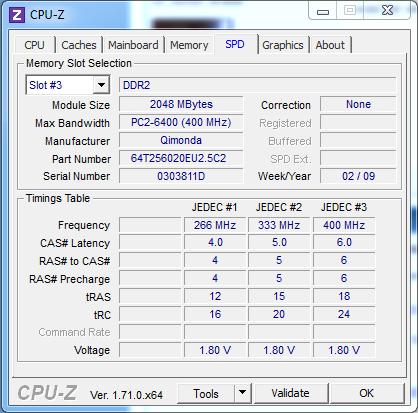The width and height of the screenshot is (418, 413).
Task: Click tRAS value 18
Action: click(x=344, y=296)
